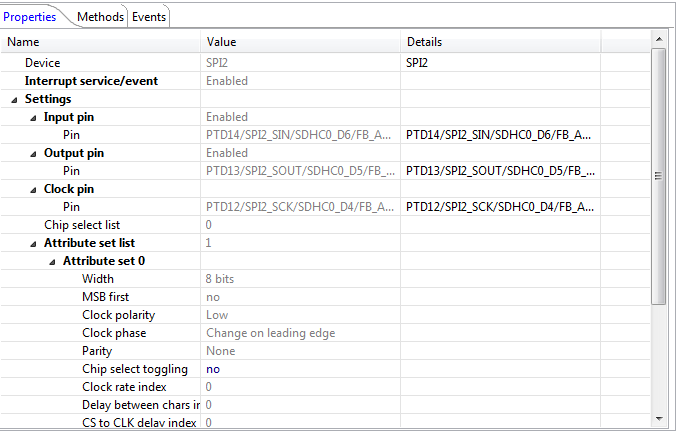Click the Name column header
680x435 pixels.
tap(100, 42)
